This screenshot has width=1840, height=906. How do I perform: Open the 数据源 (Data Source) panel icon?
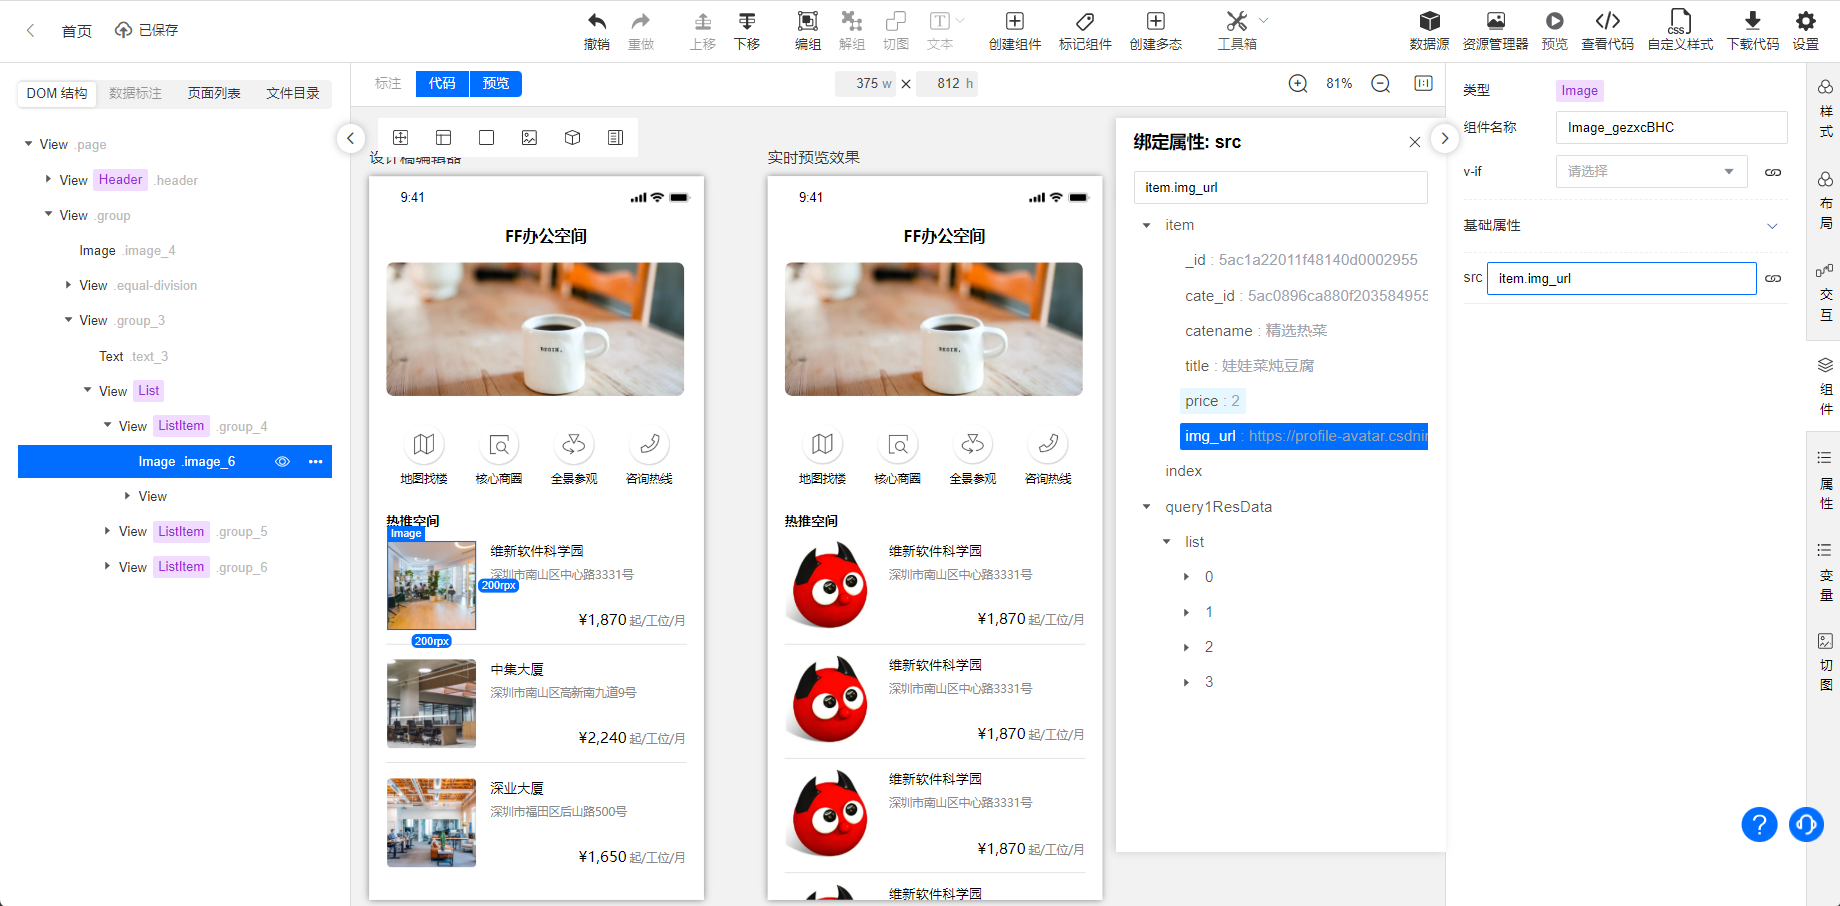point(1429,30)
